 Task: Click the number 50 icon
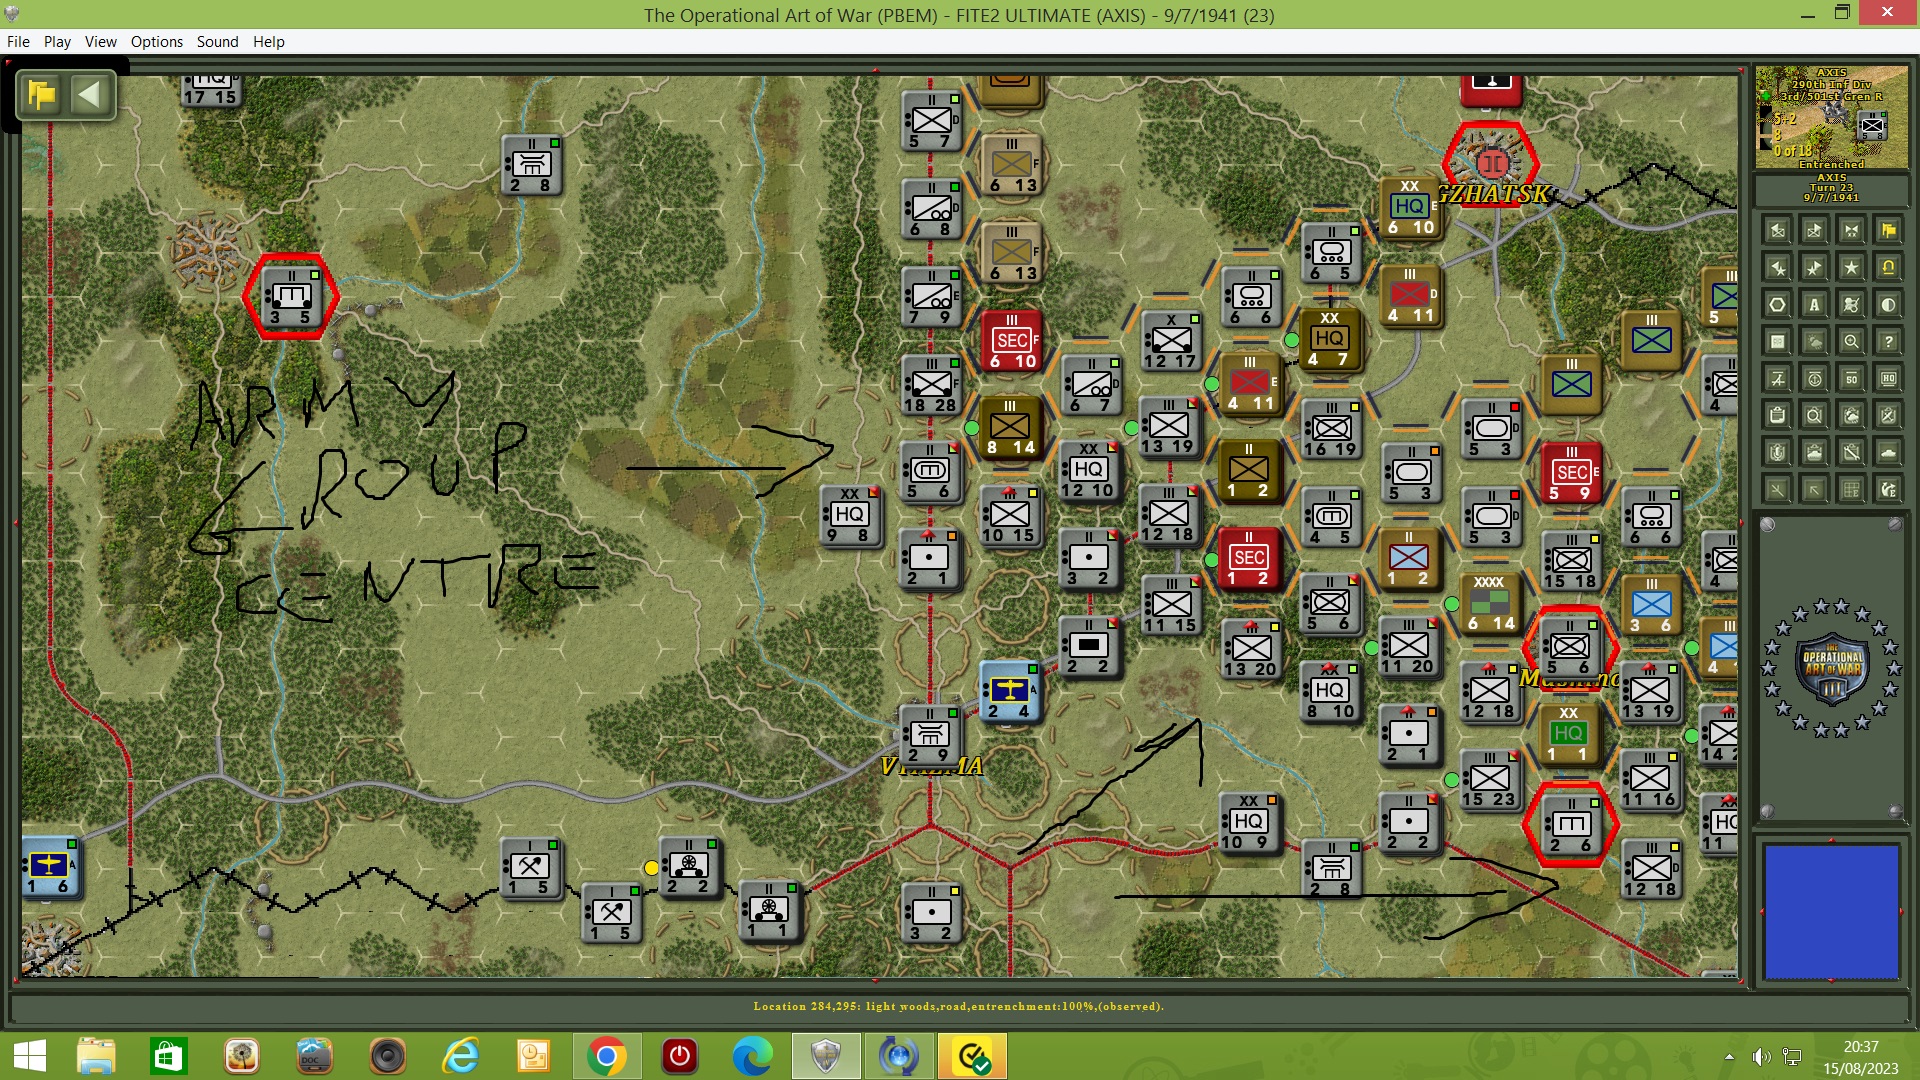click(1851, 379)
